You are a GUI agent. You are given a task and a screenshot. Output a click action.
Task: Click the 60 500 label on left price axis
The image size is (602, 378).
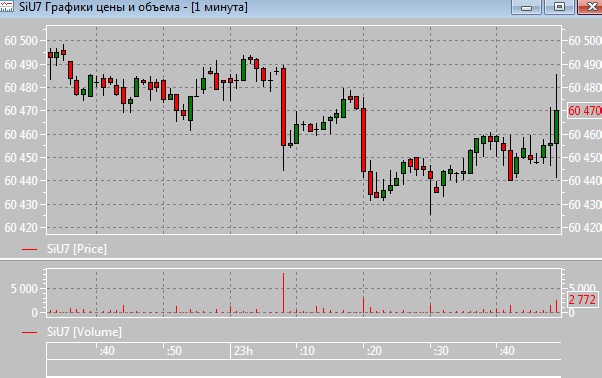click(21, 41)
